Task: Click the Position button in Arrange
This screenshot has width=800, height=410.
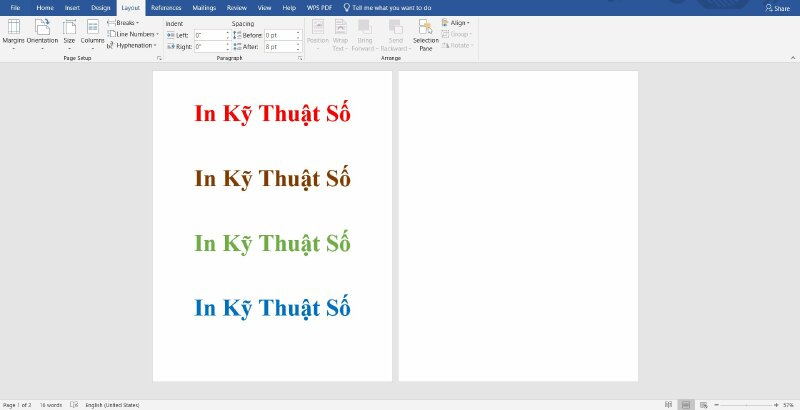Action: [x=317, y=35]
